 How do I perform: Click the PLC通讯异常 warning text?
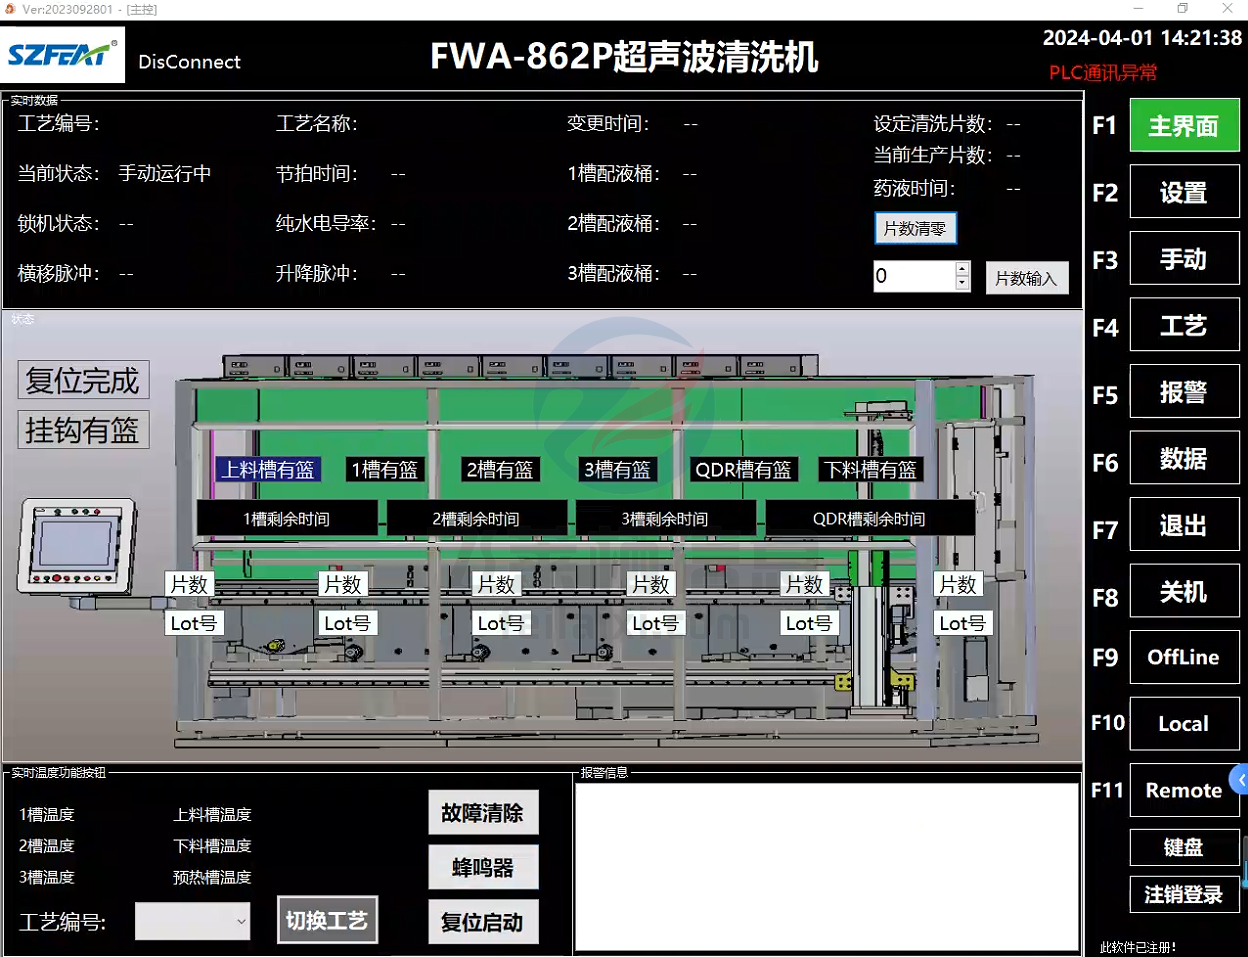coord(1103,72)
